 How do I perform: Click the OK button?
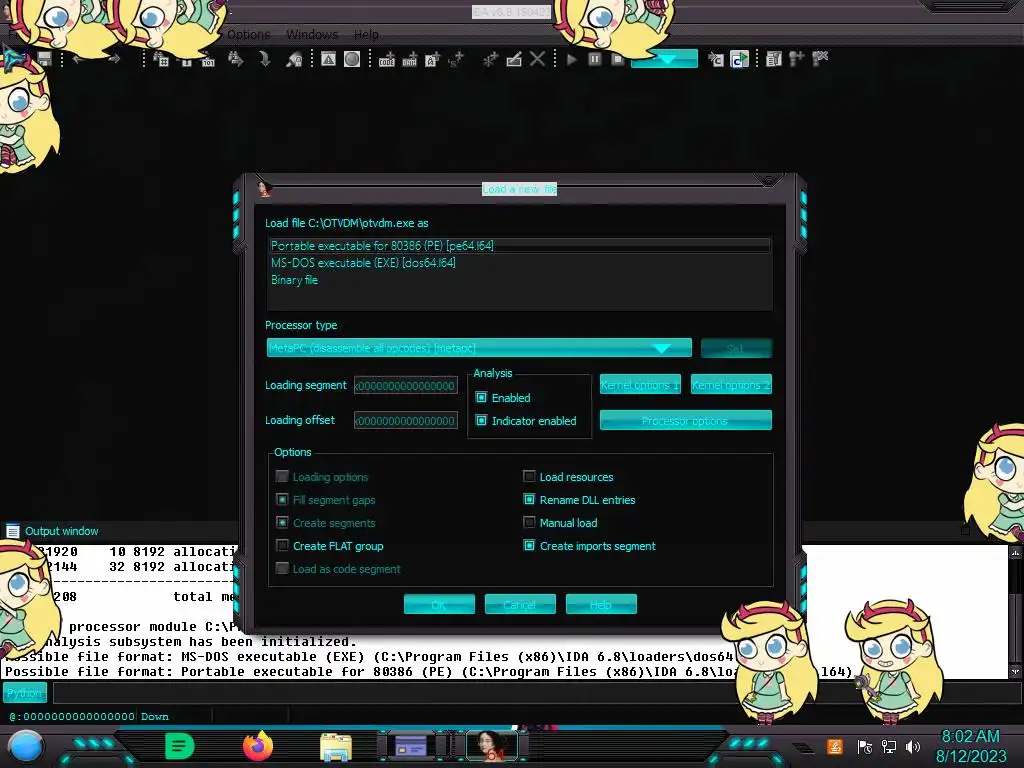coord(439,605)
